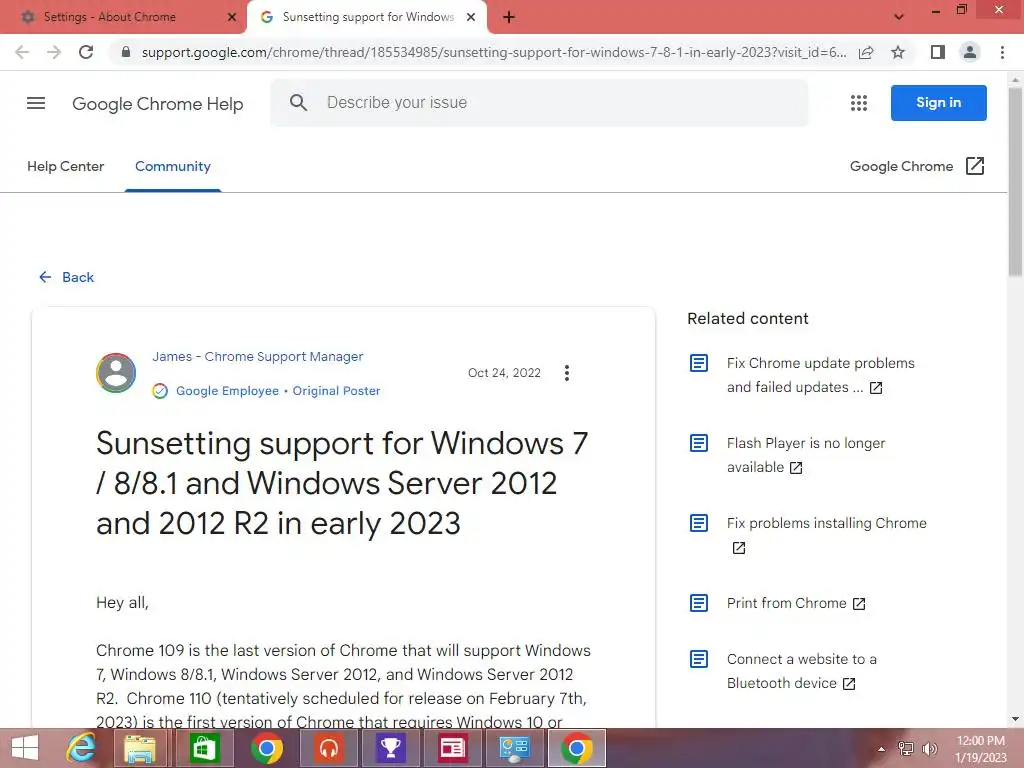Image resolution: width=1024 pixels, height=768 pixels.
Task: Open the Chrome side panel
Action: [938, 52]
